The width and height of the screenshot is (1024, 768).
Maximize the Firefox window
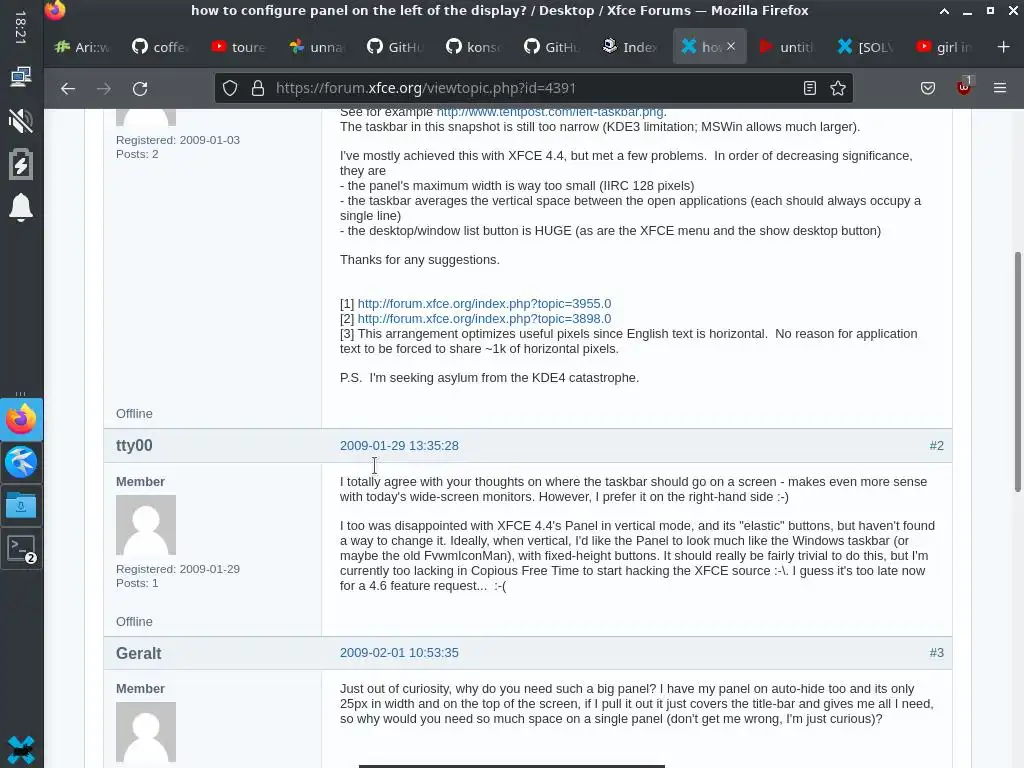pyautogui.click(x=990, y=11)
